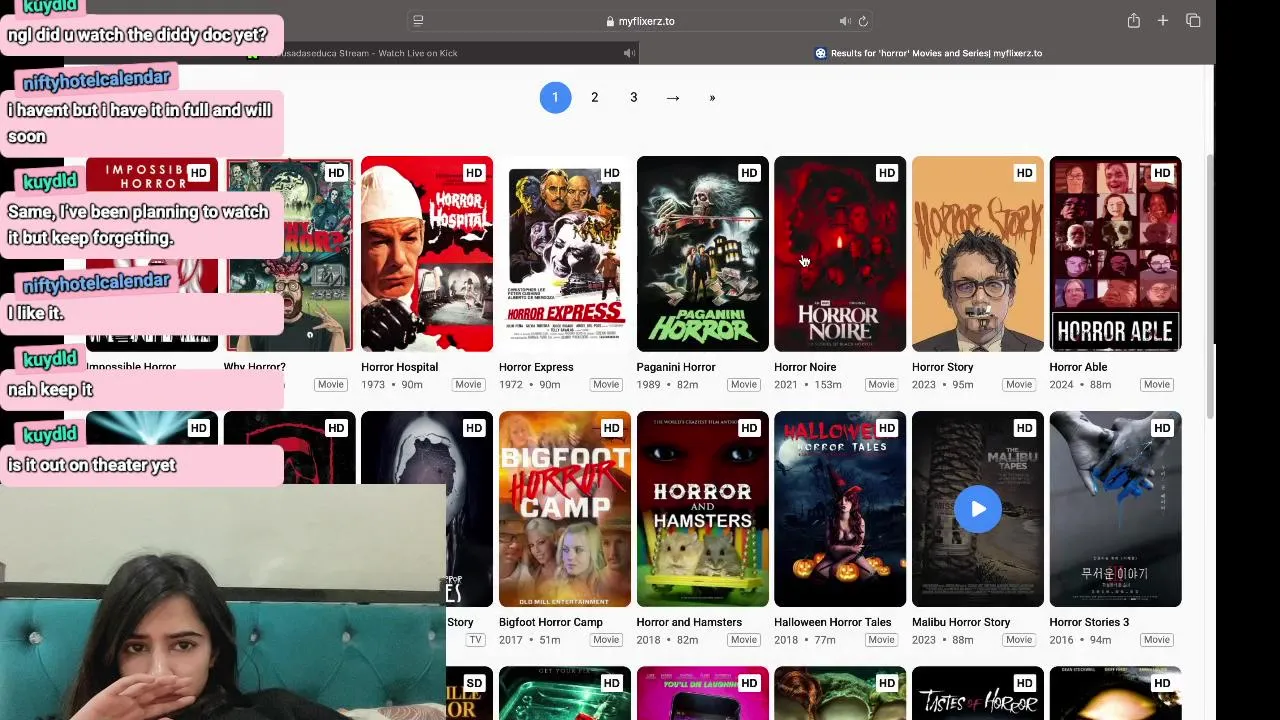
Task: Click Movie tag under Bigfoot Horror Camp
Action: tap(606, 639)
